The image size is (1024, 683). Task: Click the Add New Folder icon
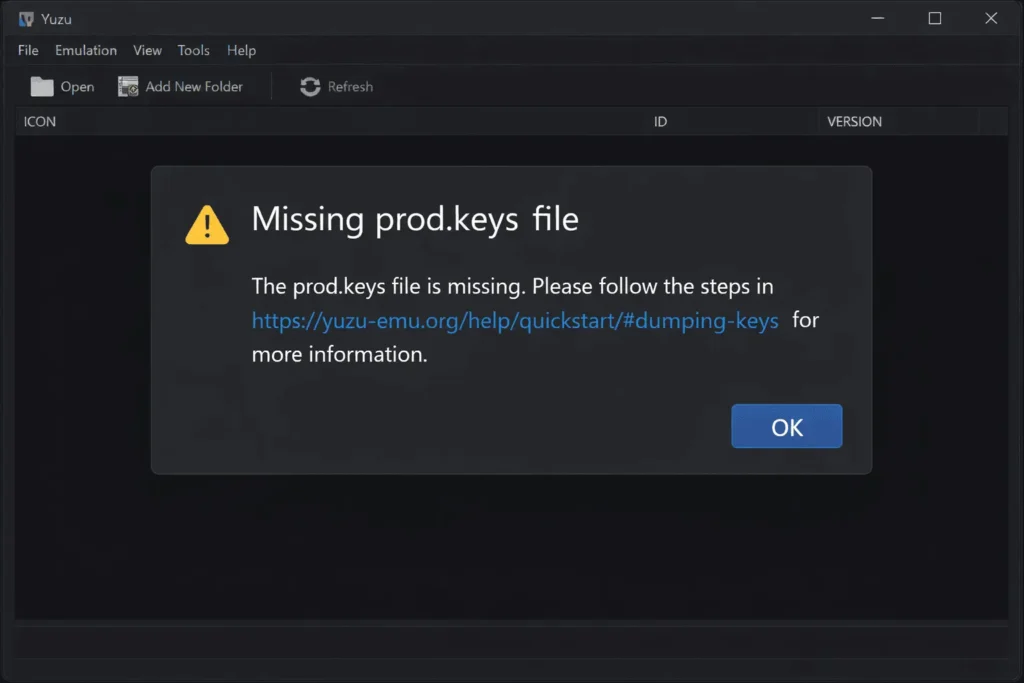pos(128,87)
